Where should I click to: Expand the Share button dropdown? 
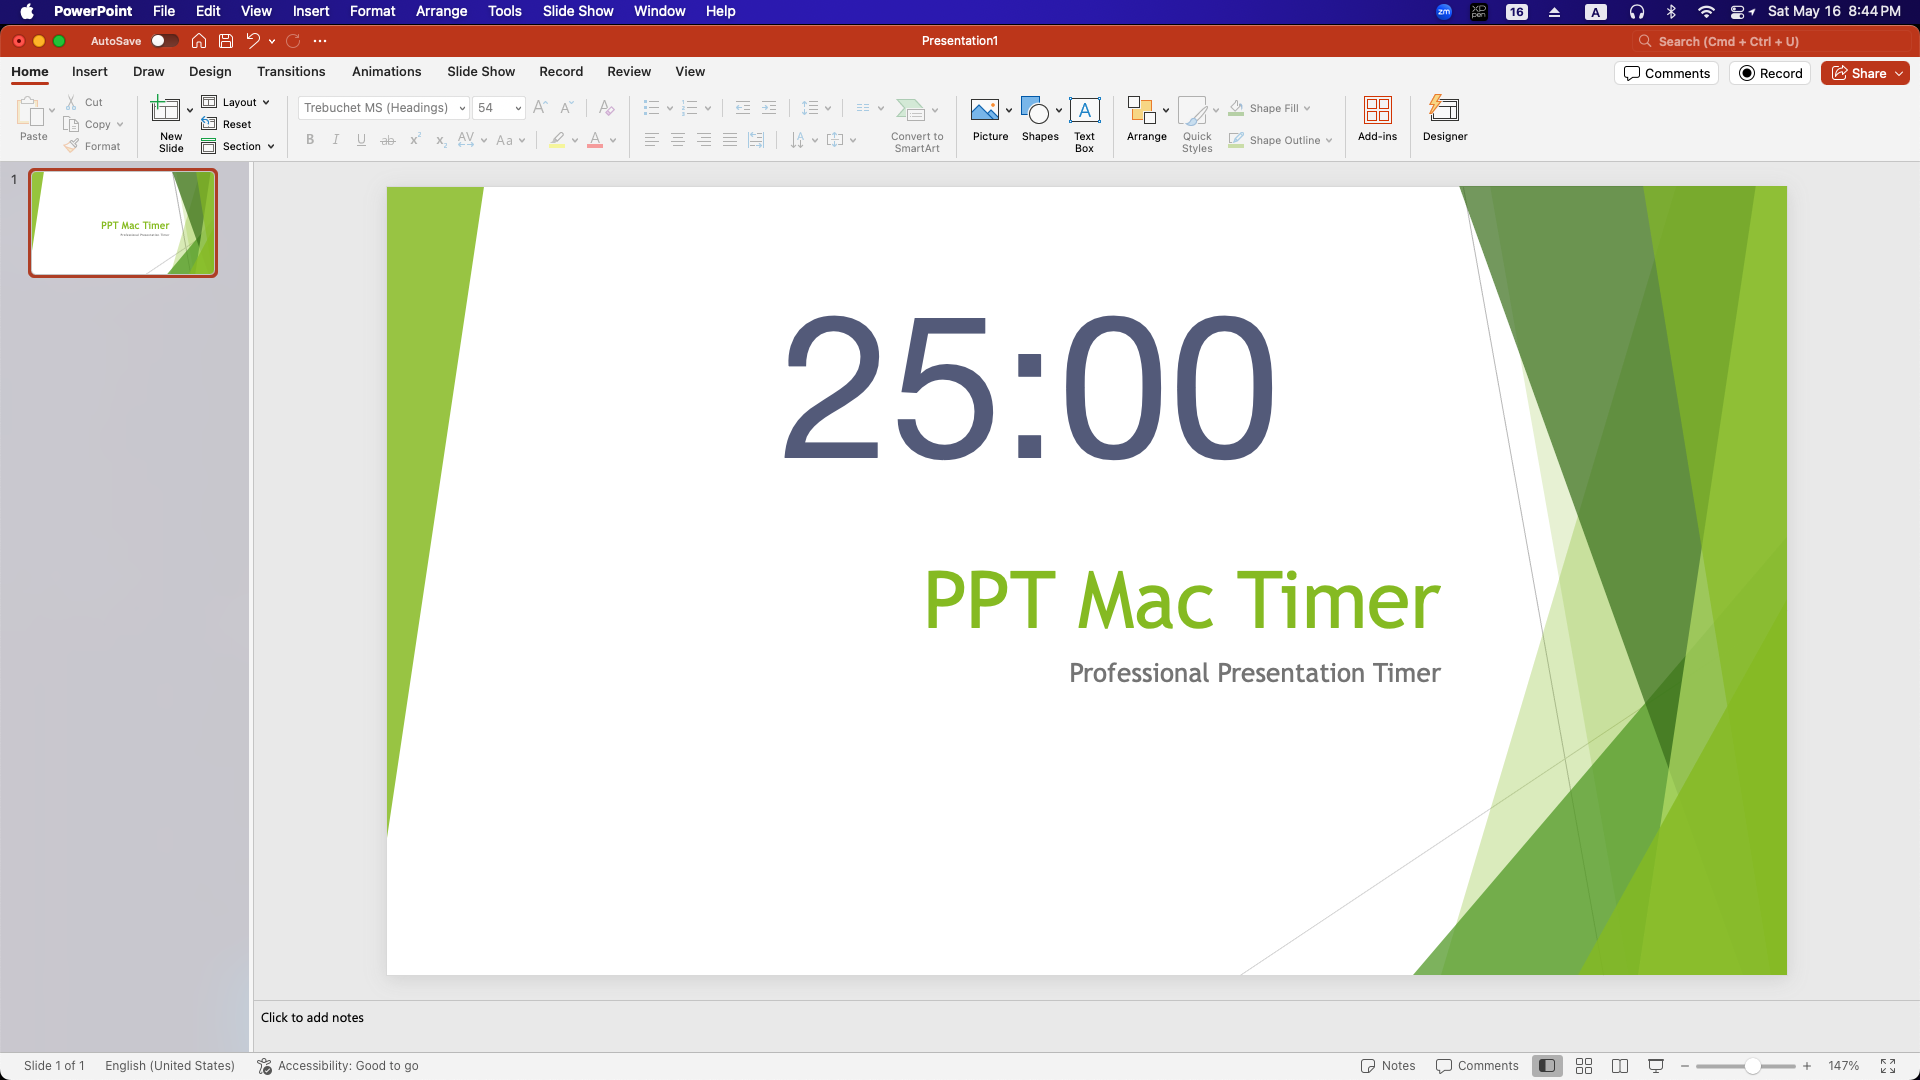(x=1899, y=73)
